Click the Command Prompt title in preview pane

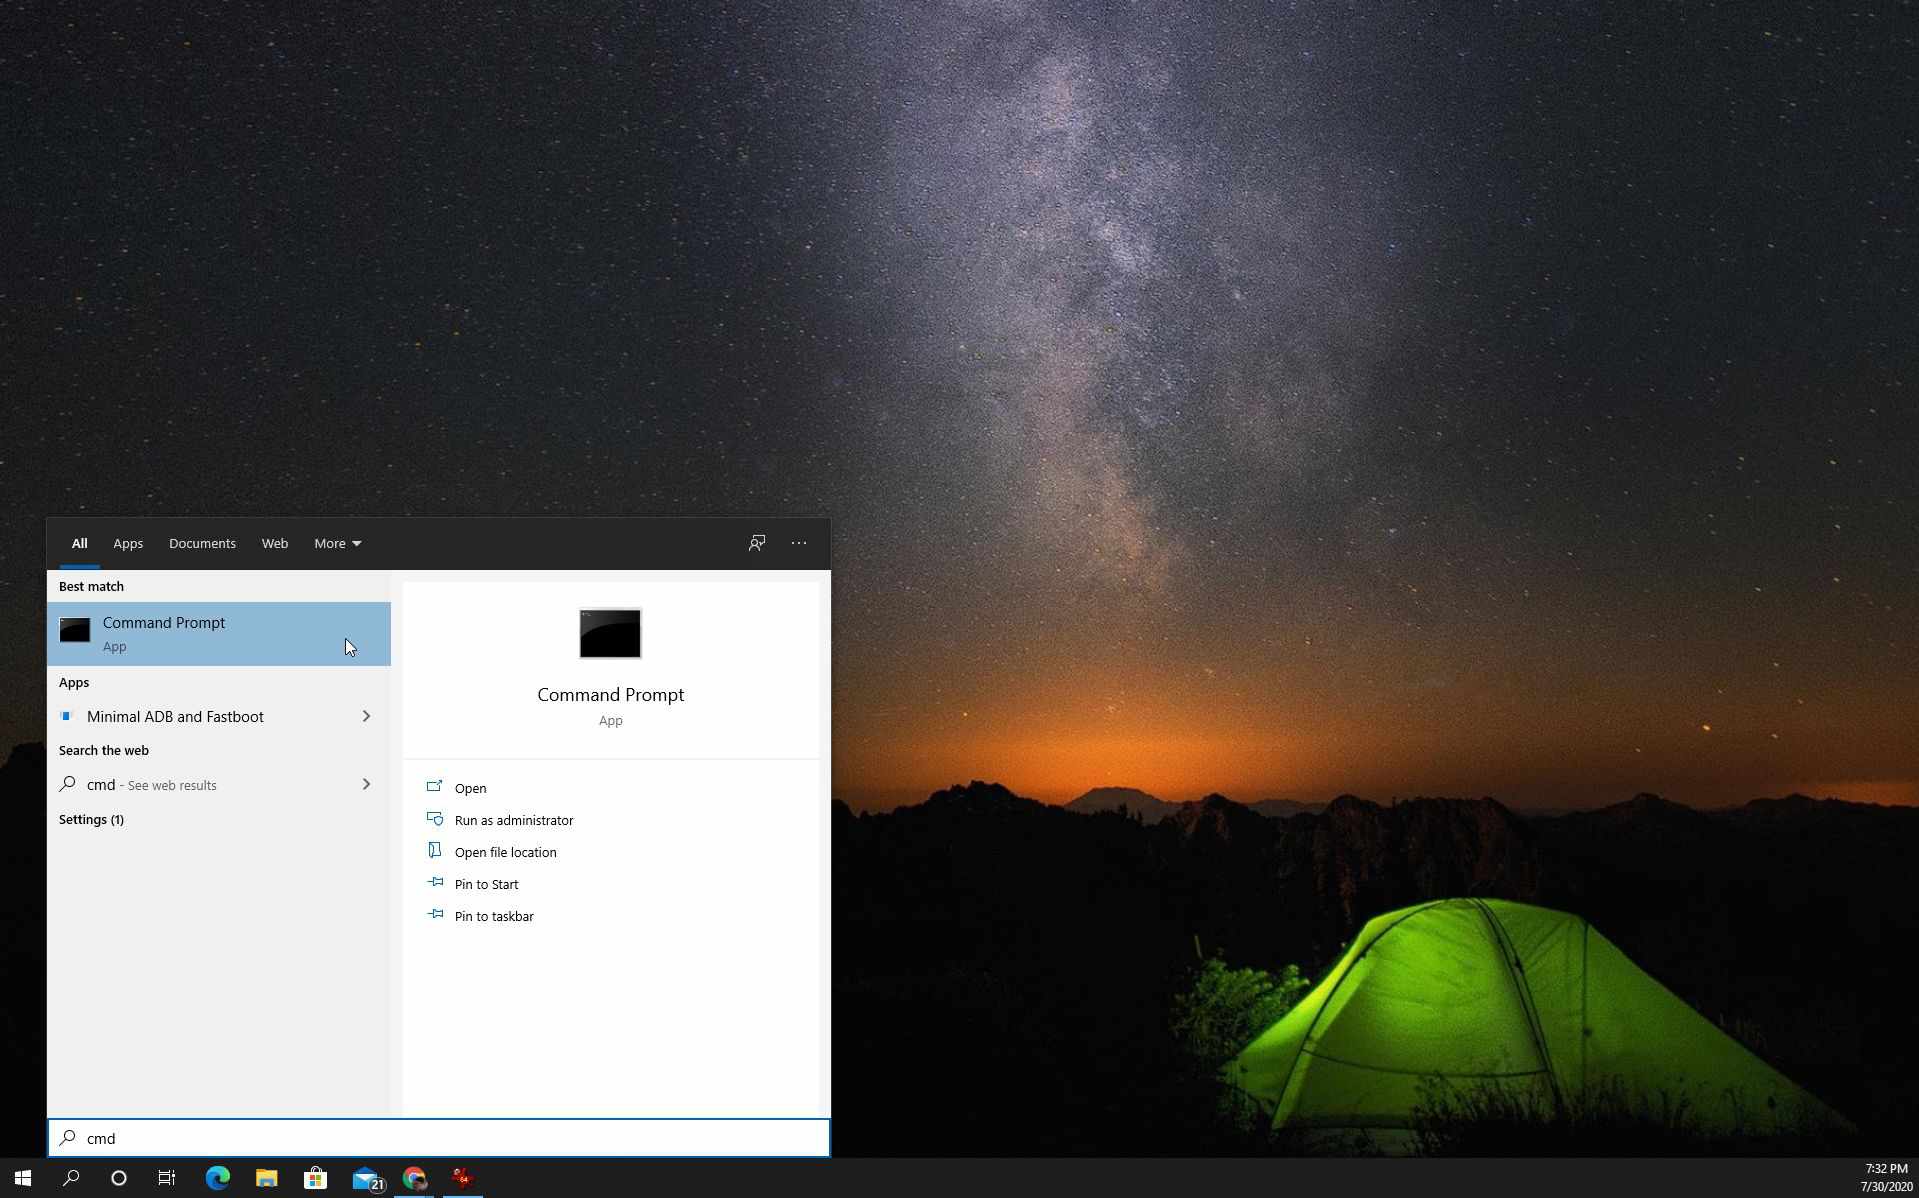[x=610, y=694]
